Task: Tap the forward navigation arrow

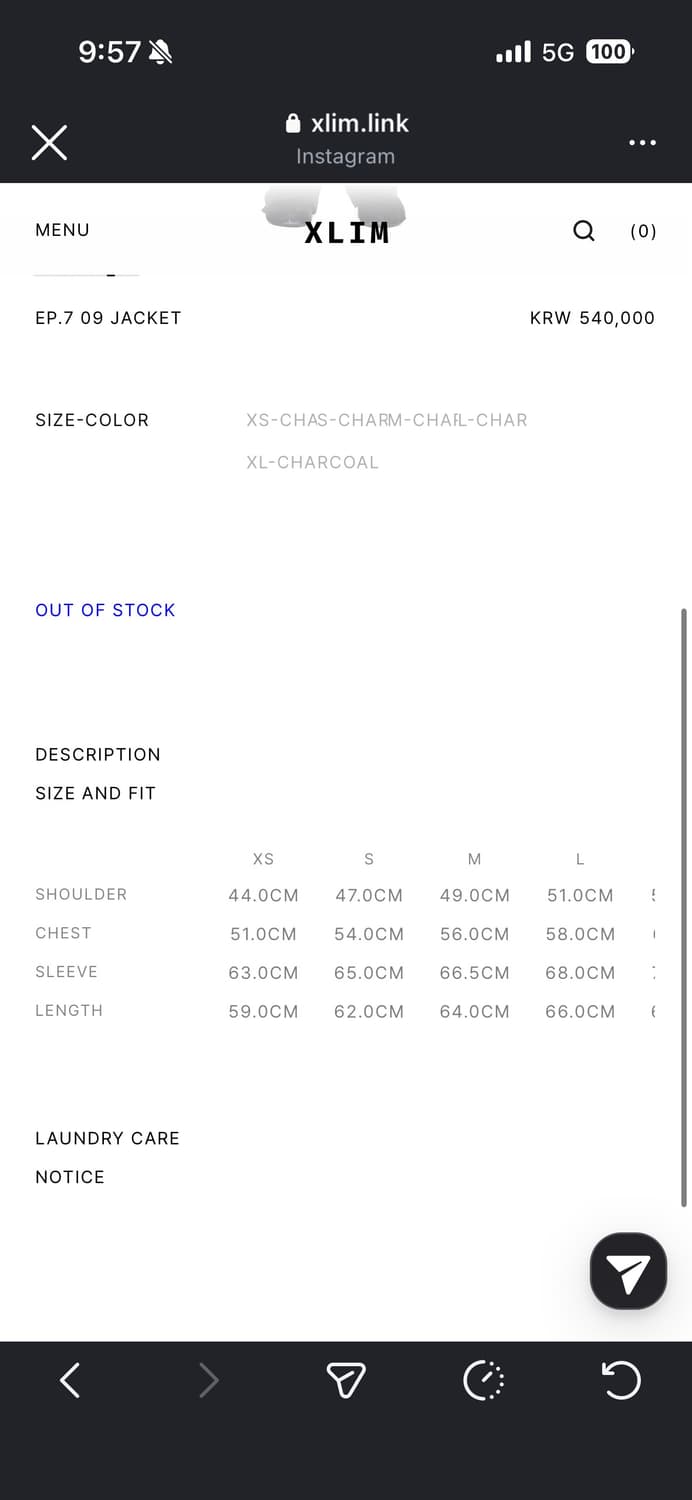Action: [208, 1381]
